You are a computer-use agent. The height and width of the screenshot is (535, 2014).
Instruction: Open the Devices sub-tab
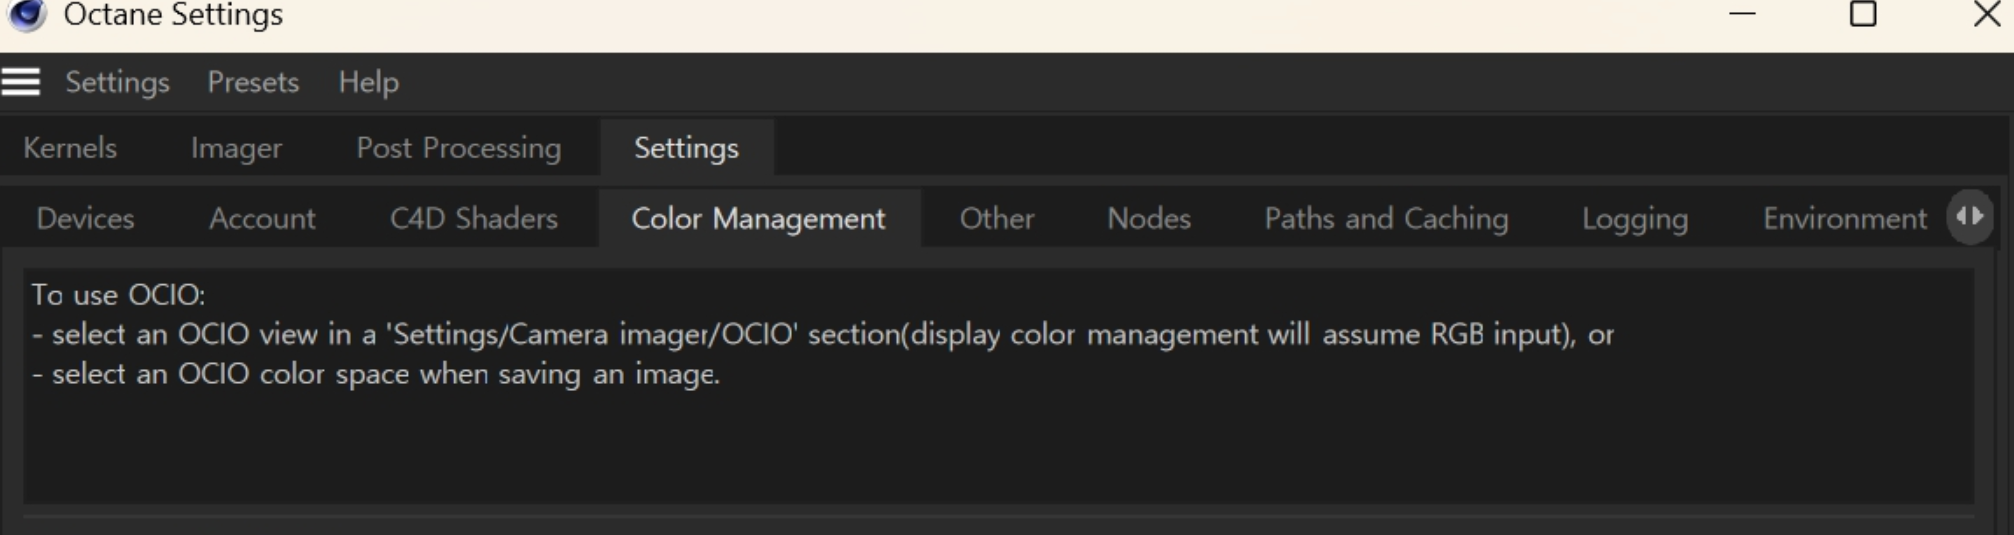85,219
